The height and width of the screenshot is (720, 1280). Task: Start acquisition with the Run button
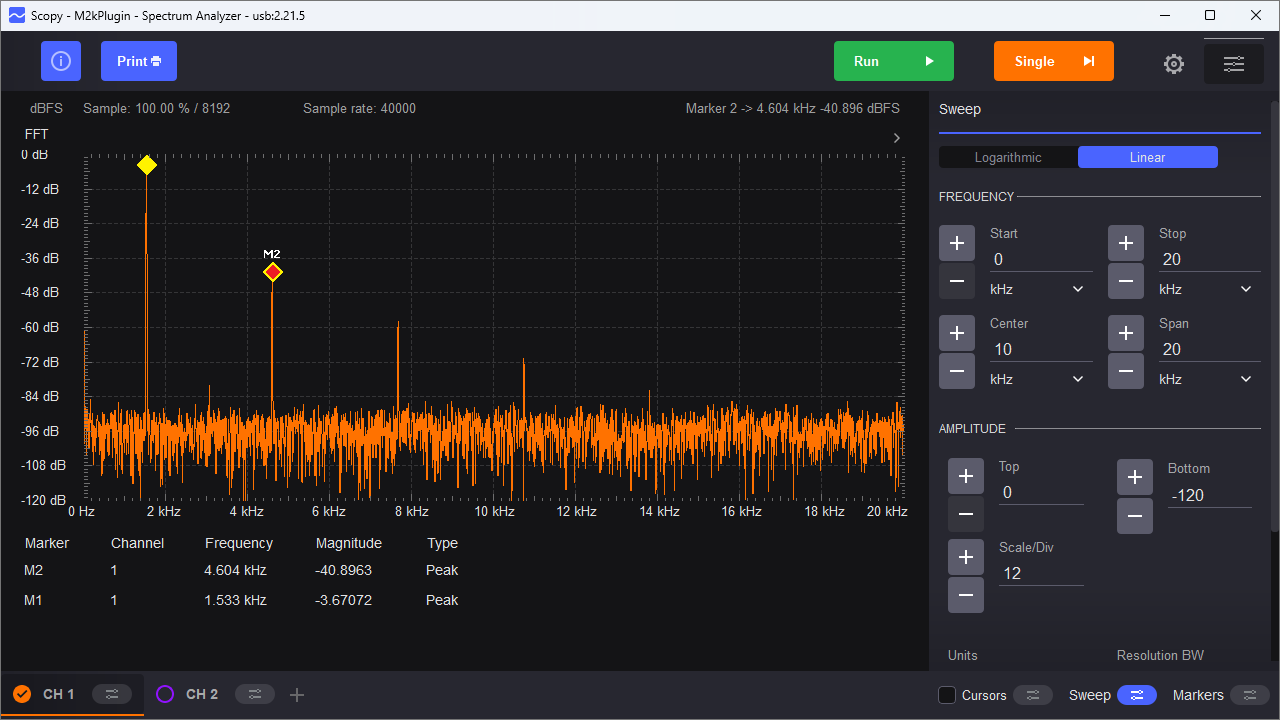893,61
